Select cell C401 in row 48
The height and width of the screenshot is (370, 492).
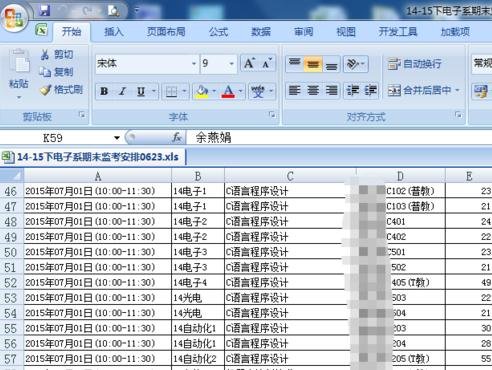401,221
